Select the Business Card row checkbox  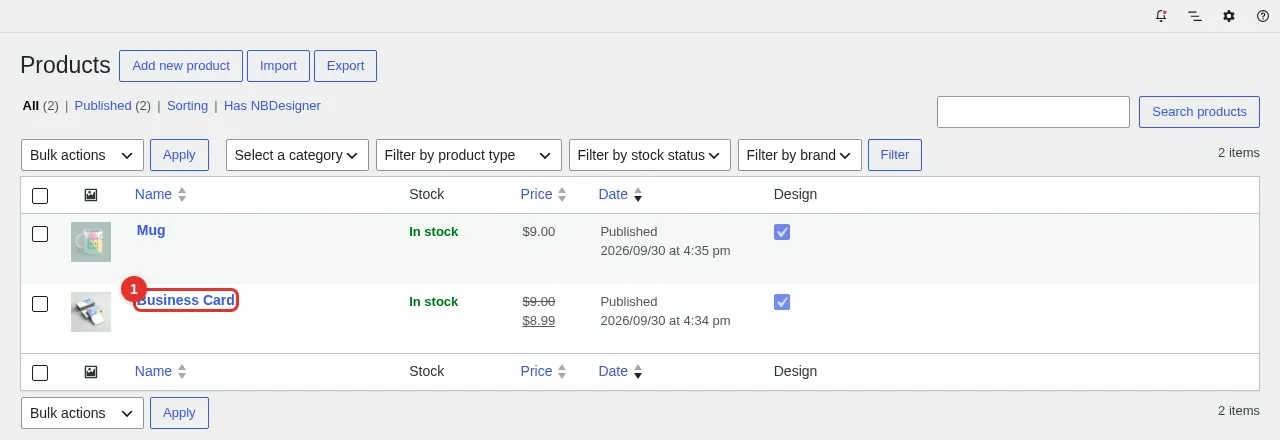[x=40, y=304]
